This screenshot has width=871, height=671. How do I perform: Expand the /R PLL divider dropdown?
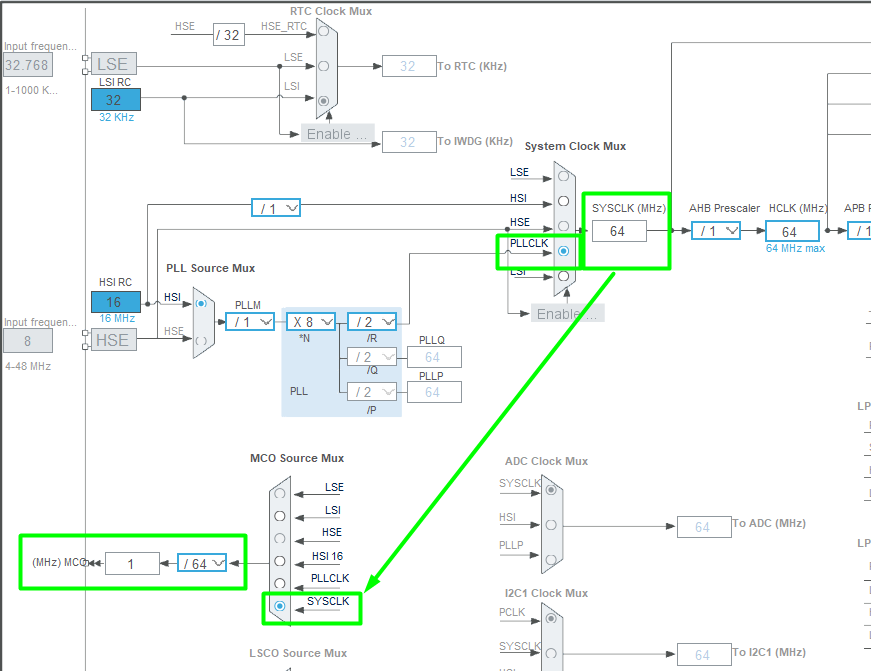click(x=372, y=322)
